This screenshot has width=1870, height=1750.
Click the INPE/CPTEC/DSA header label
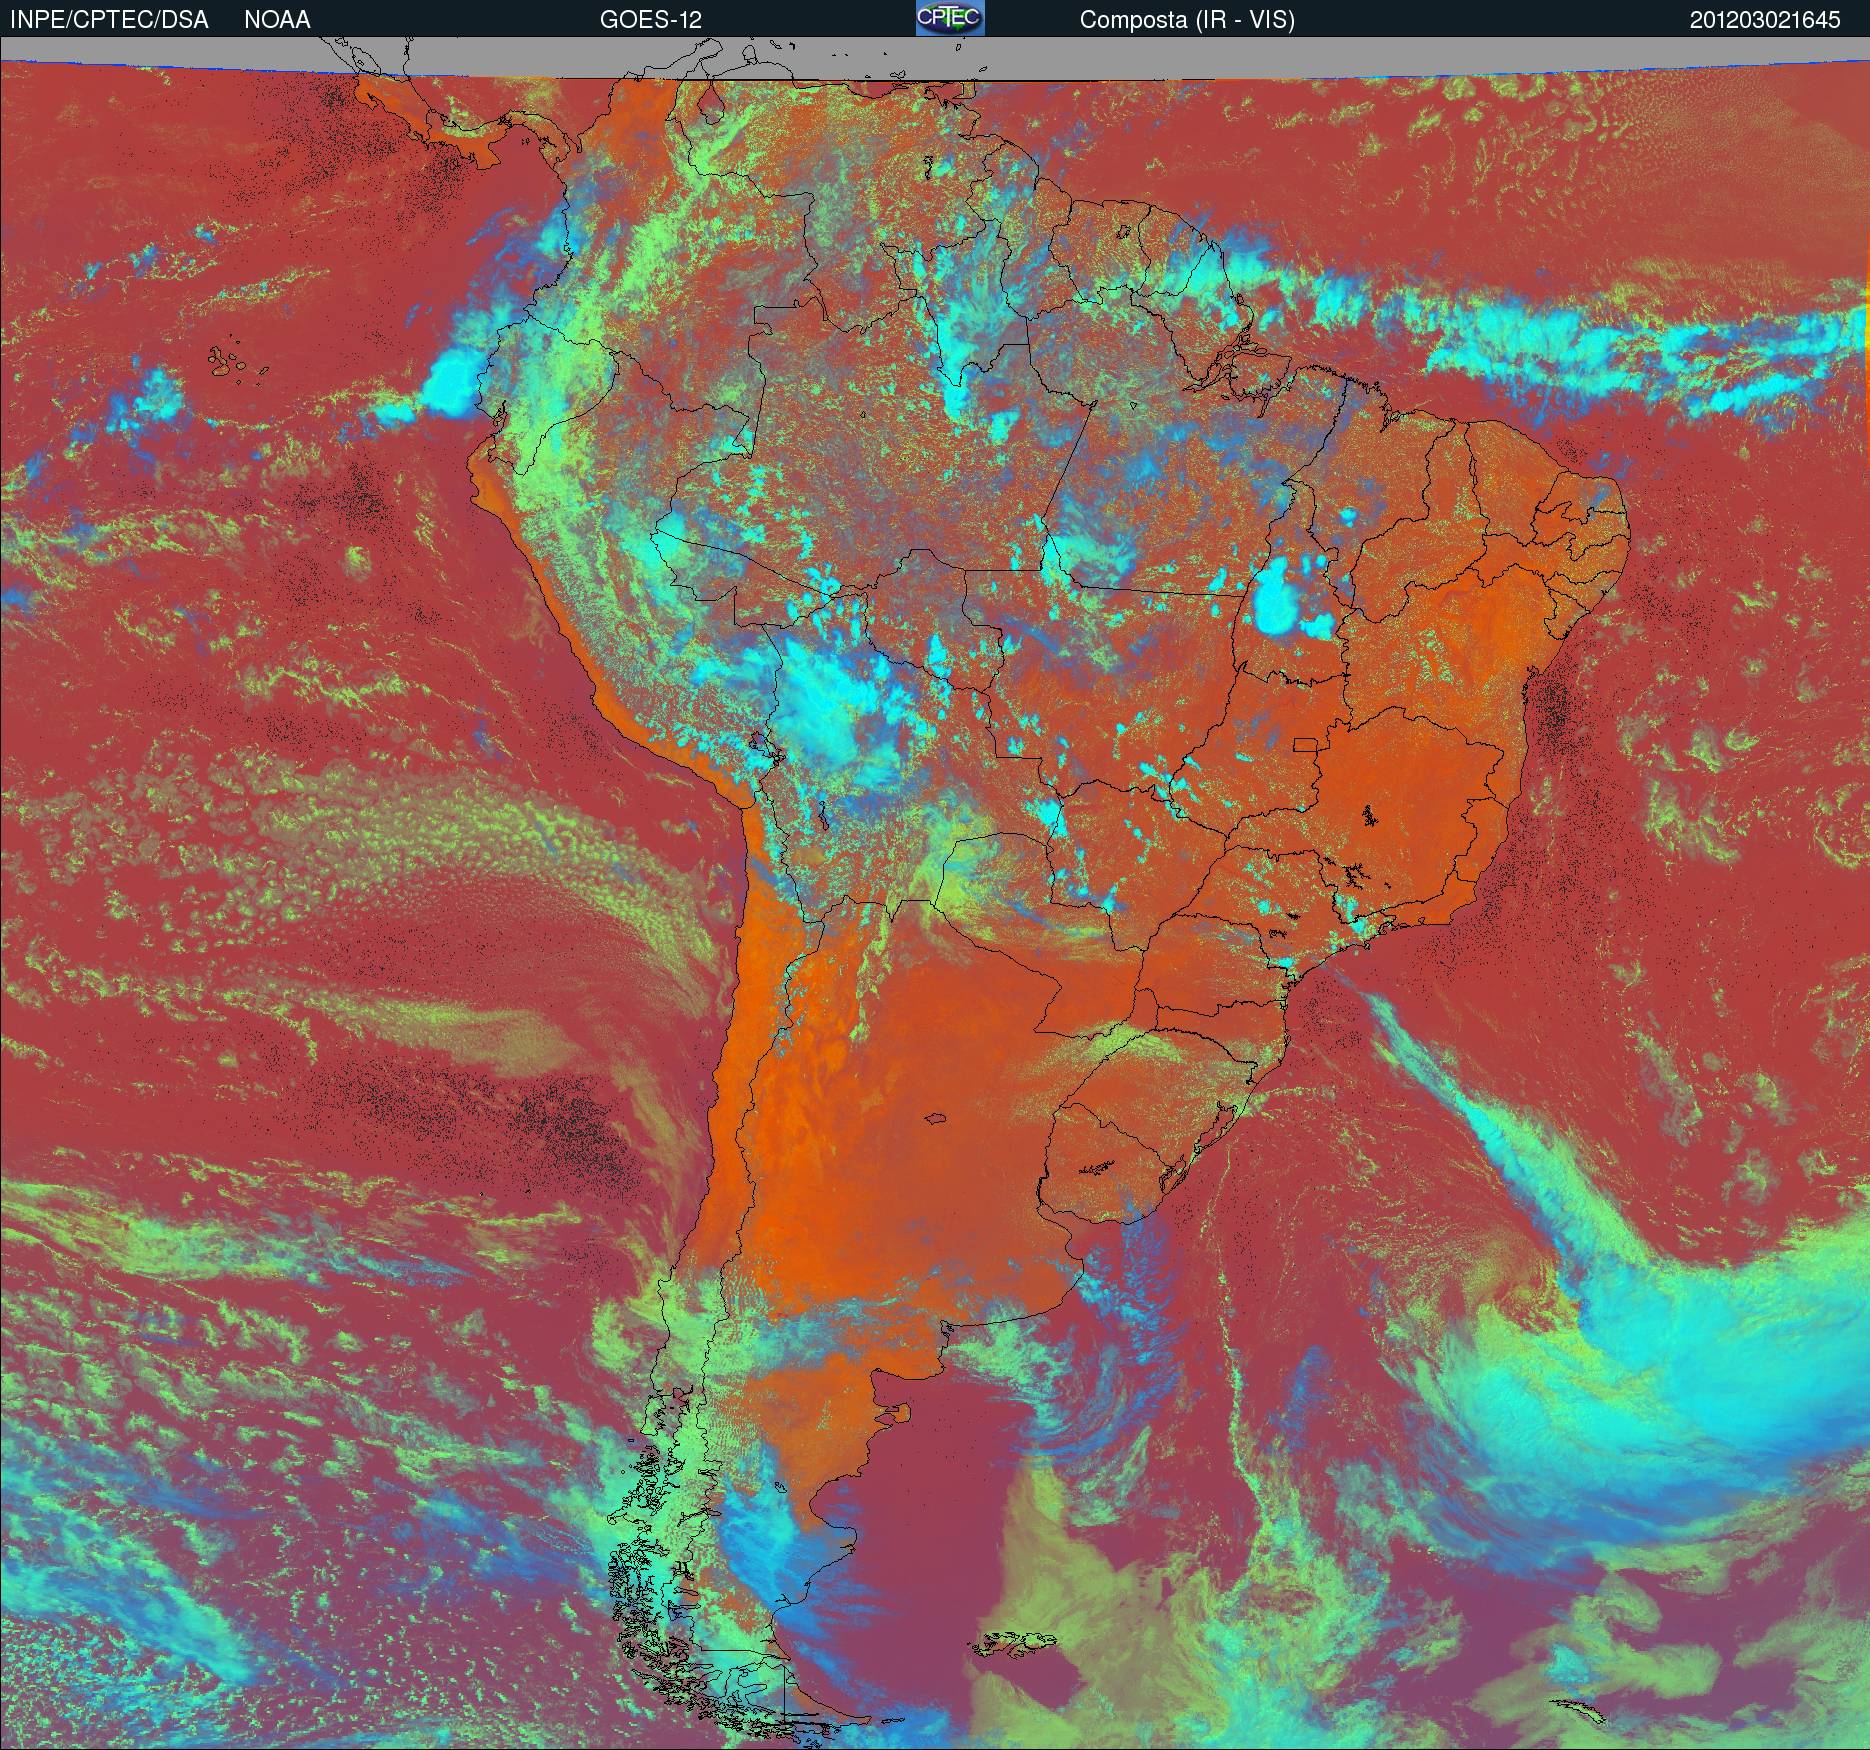pyautogui.click(x=109, y=20)
